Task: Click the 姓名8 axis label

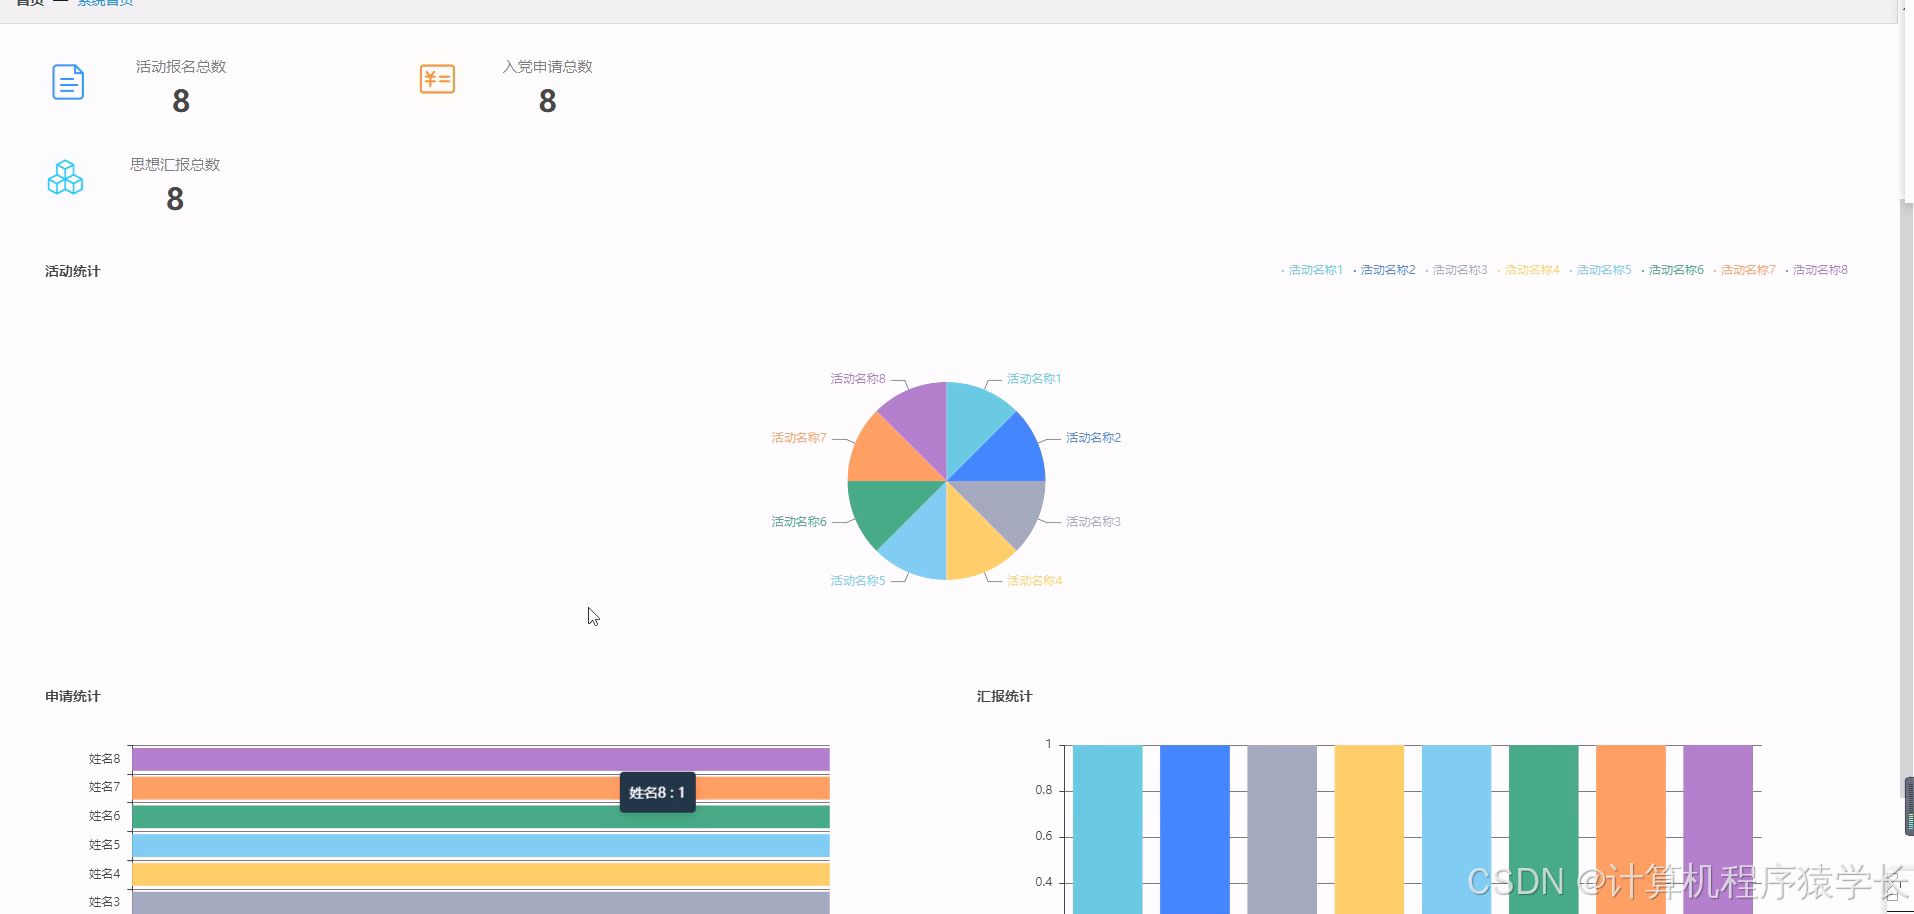Action: coord(104,759)
